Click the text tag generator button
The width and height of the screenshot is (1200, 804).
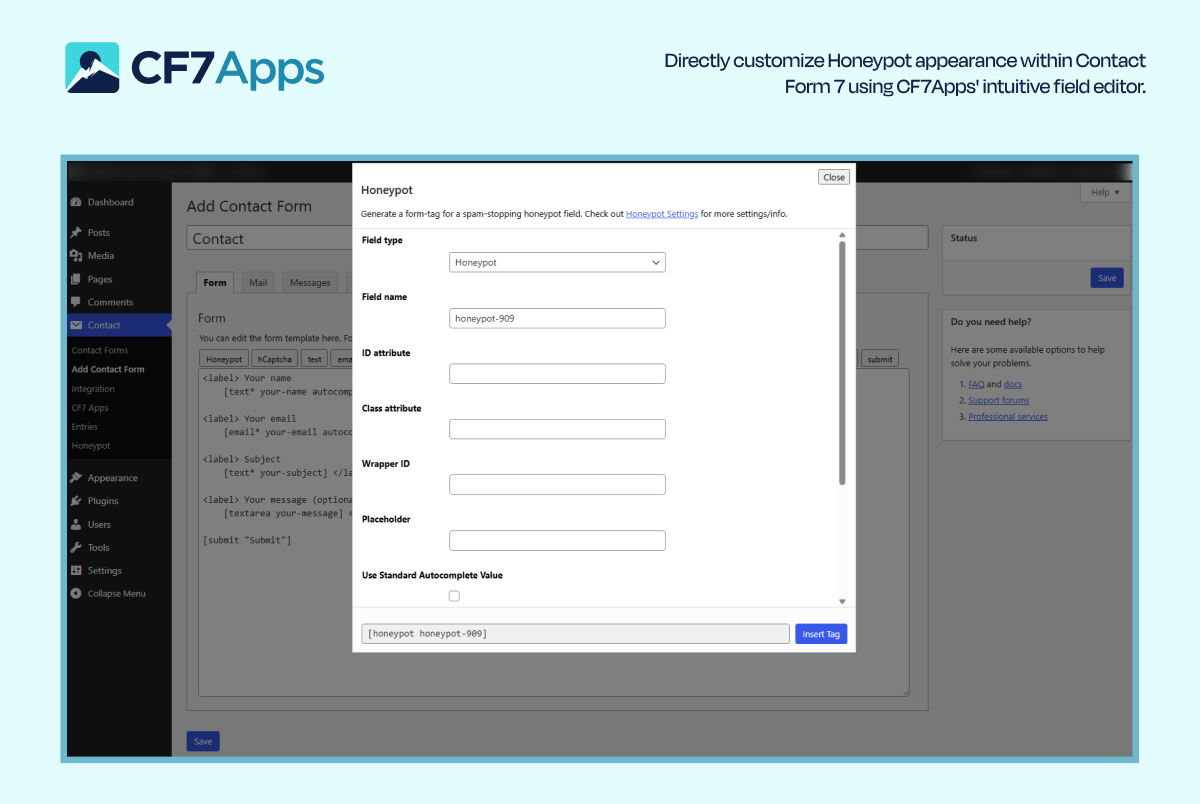pyautogui.click(x=314, y=359)
